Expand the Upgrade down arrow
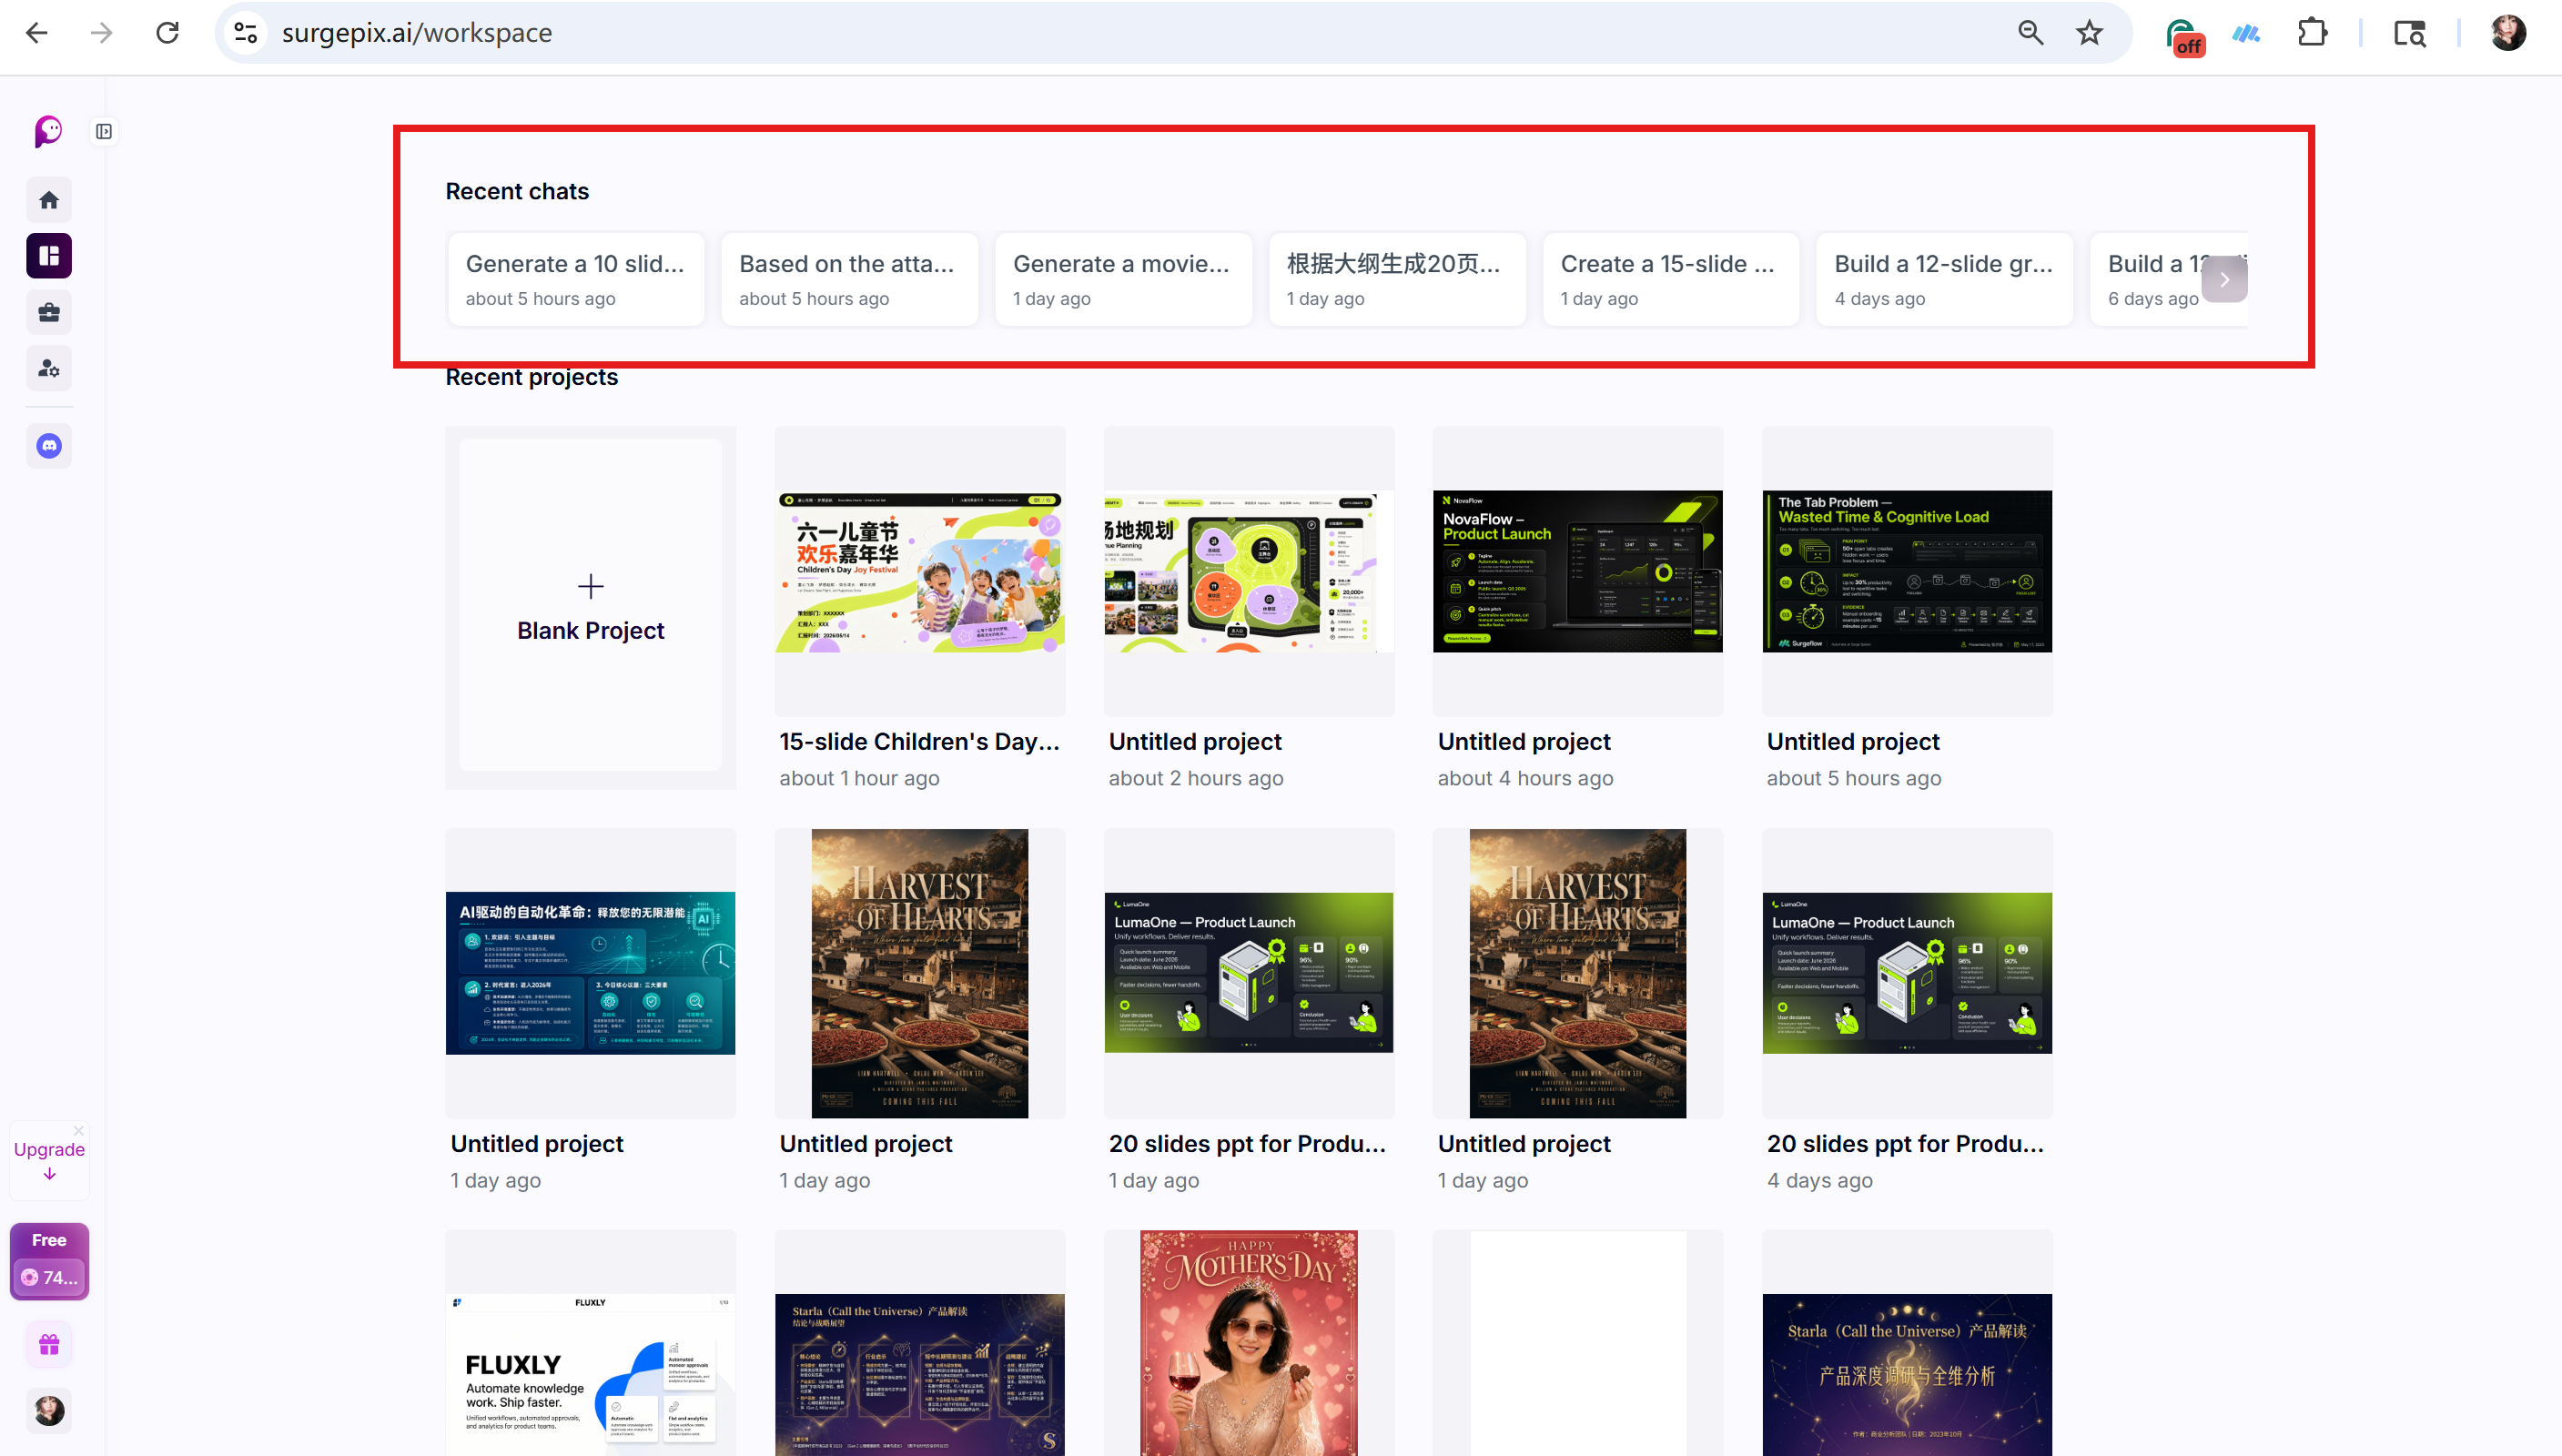 (49, 1175)
